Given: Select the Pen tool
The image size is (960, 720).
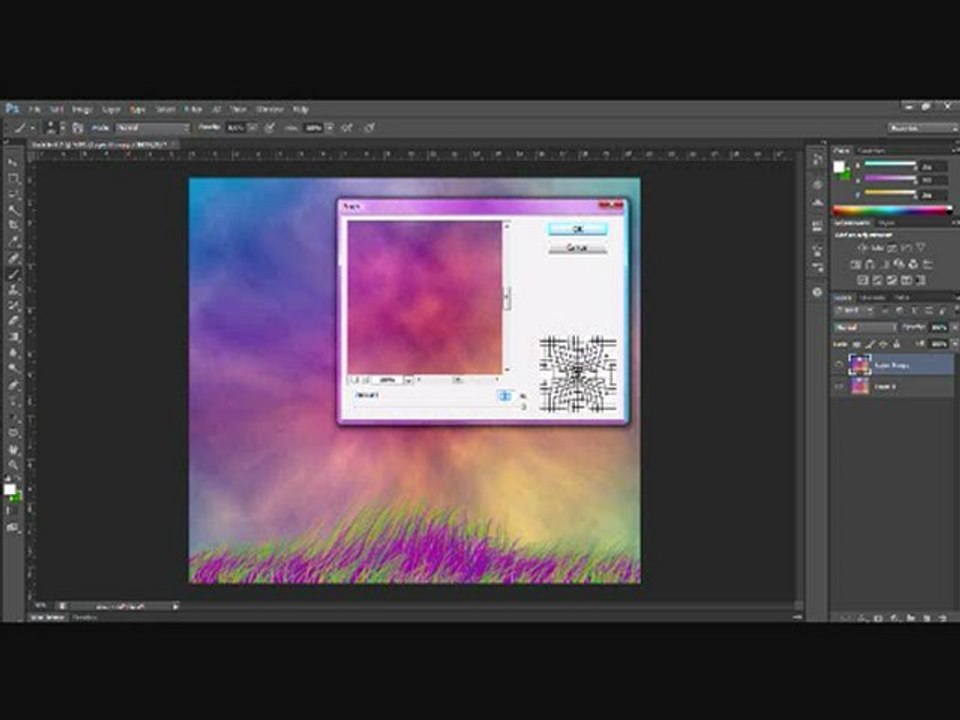Looking at the screenshot, I should coord(13,385).
